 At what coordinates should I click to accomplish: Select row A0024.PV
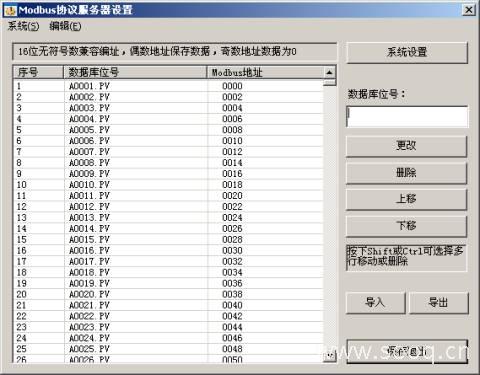coord(168,339)
